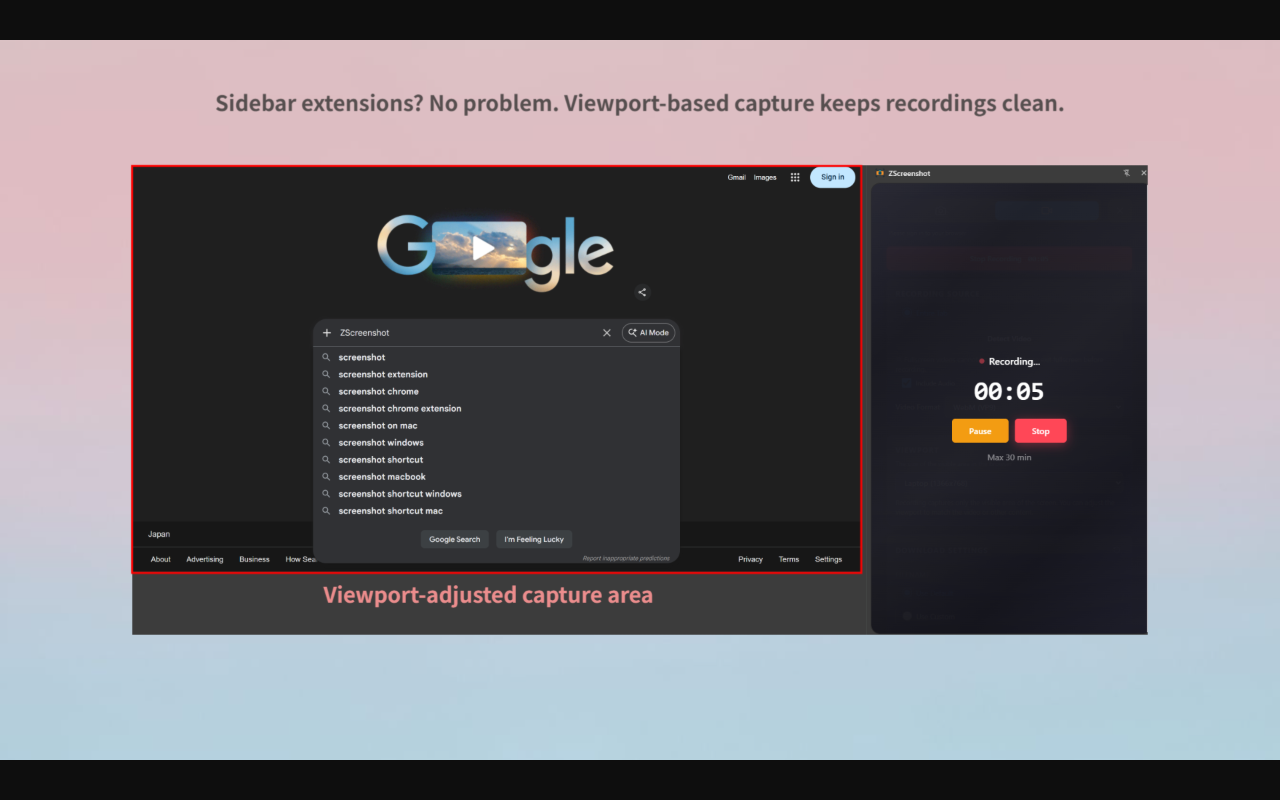The image size is (1280, 800).
Task: Open the Terms footer link
Action: [789, 559]
